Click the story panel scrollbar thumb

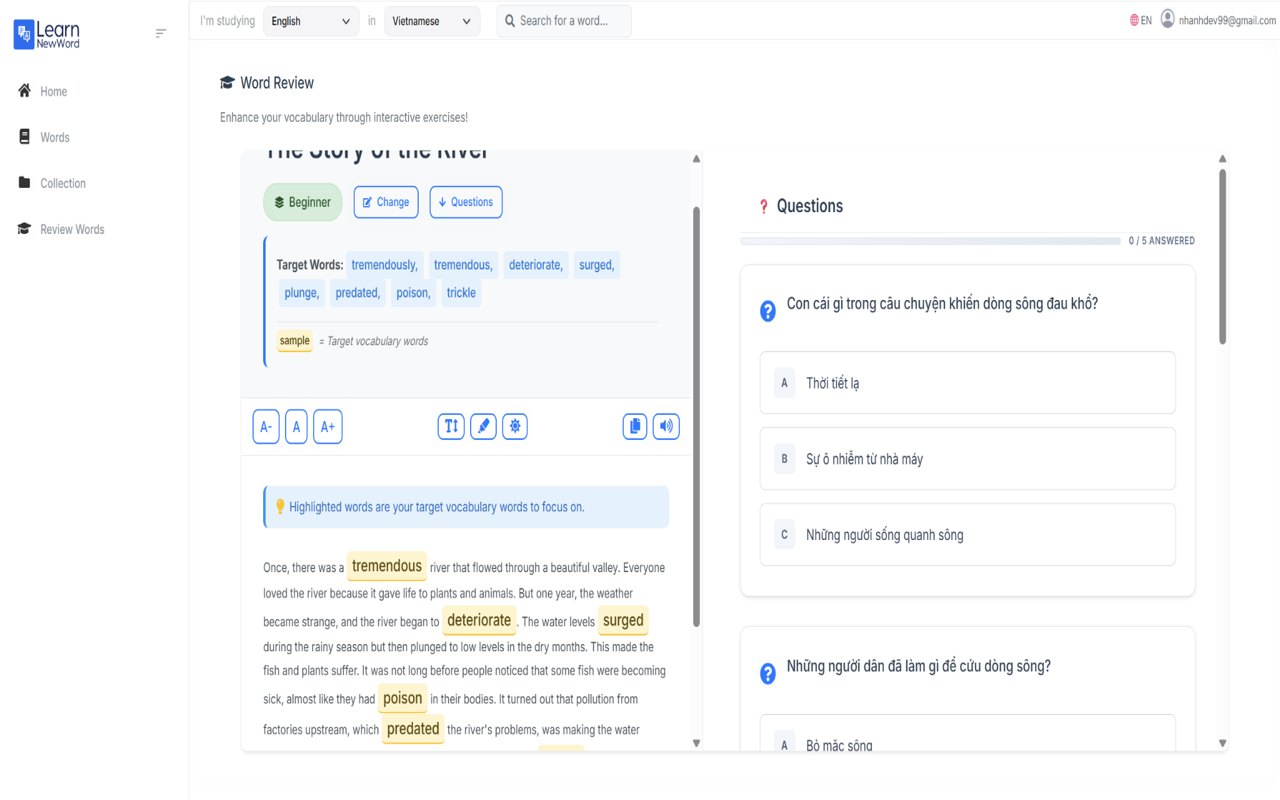(696, 417)
